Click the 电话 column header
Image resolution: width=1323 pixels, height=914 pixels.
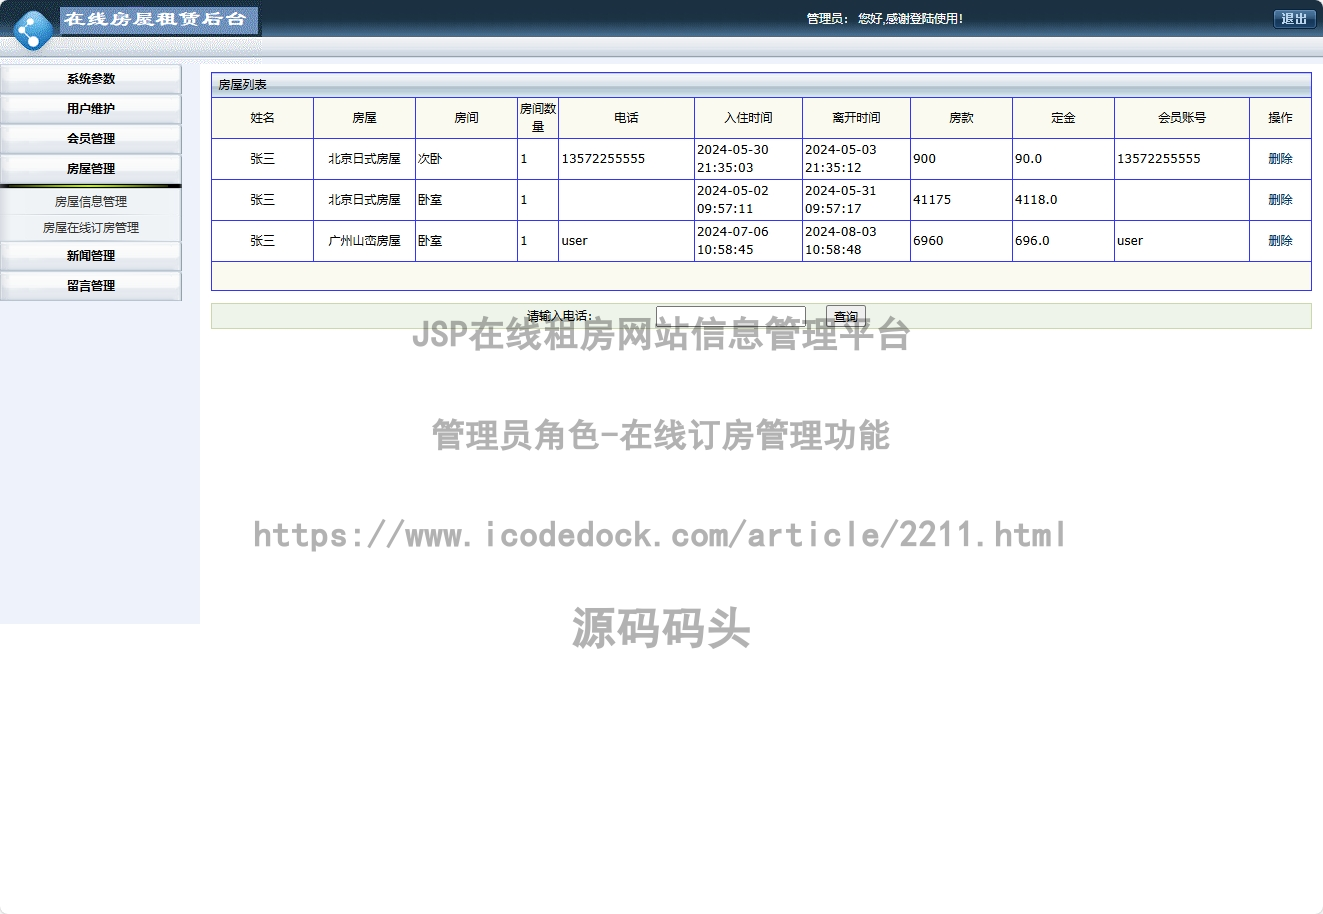click(x=626, y=118)
